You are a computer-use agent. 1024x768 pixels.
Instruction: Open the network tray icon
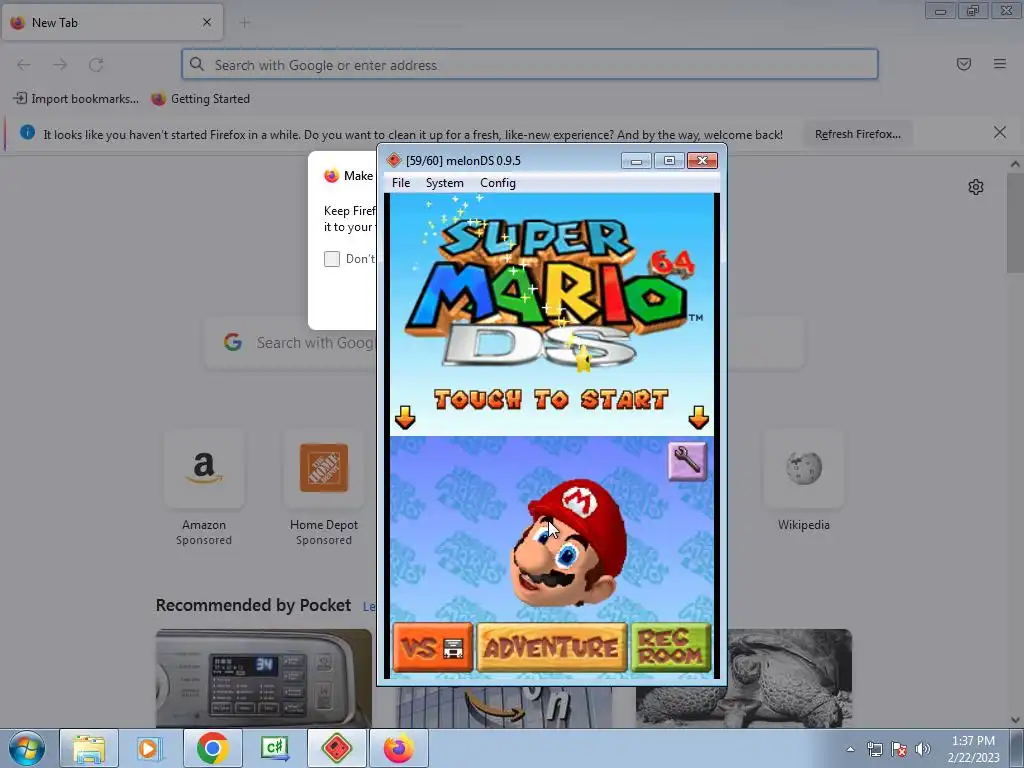click(x=874, y=749)
